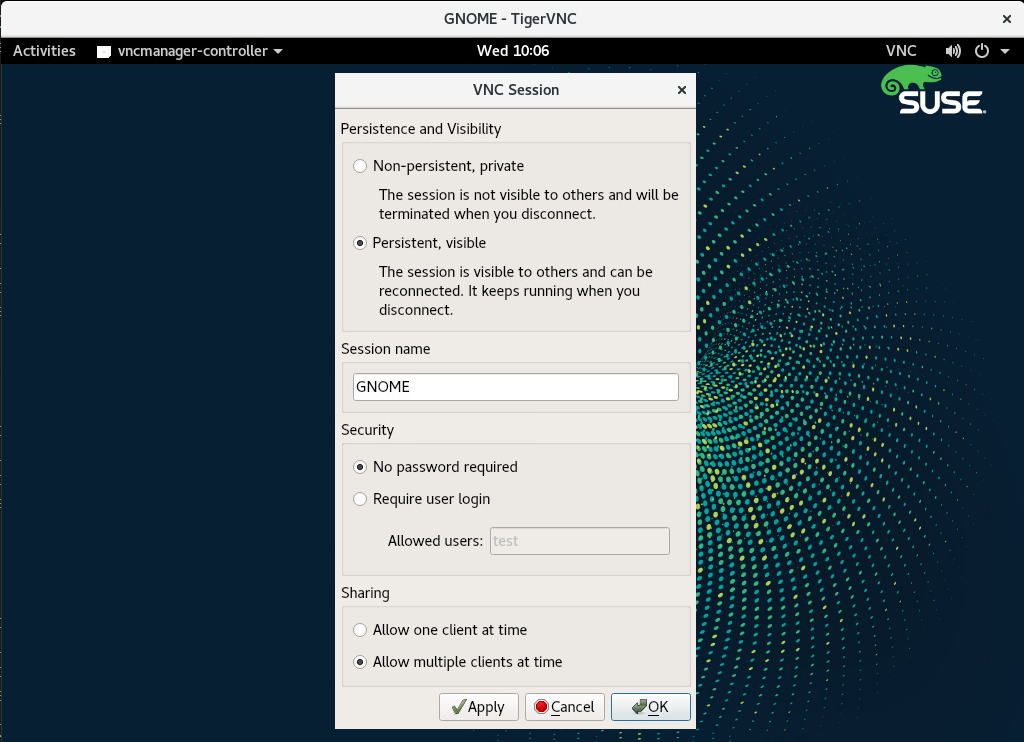Select Non-persistent, private option
Image resolution: width=1024 pixels, height=742 pixels.
(360, 166)
